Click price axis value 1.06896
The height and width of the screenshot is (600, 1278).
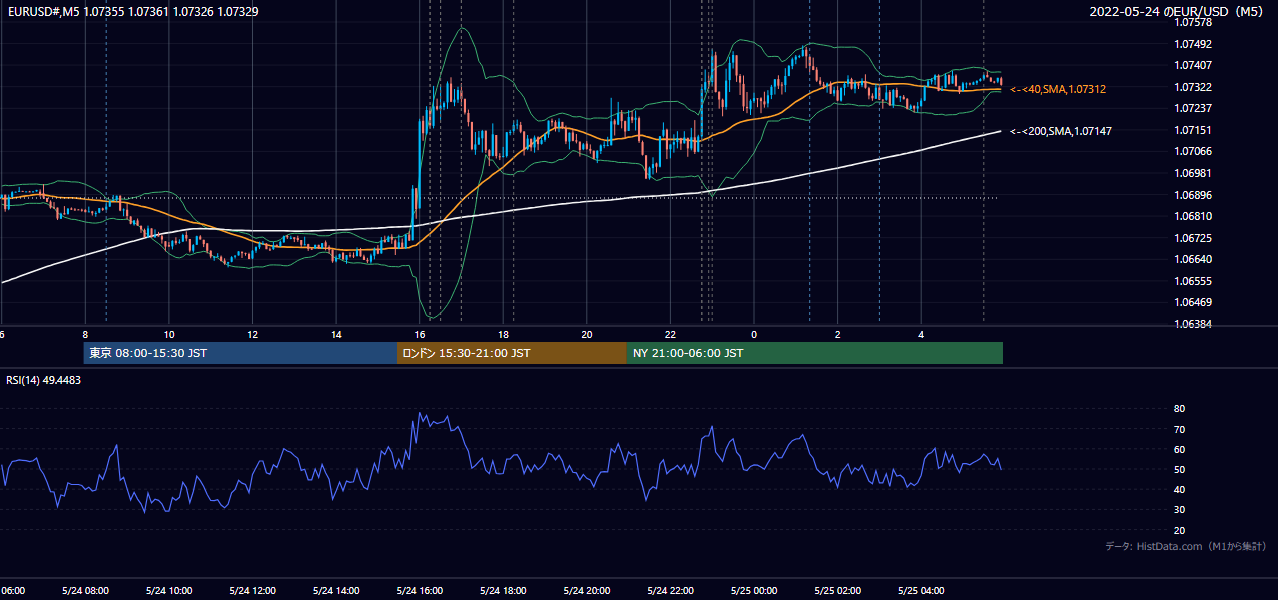1194,195
